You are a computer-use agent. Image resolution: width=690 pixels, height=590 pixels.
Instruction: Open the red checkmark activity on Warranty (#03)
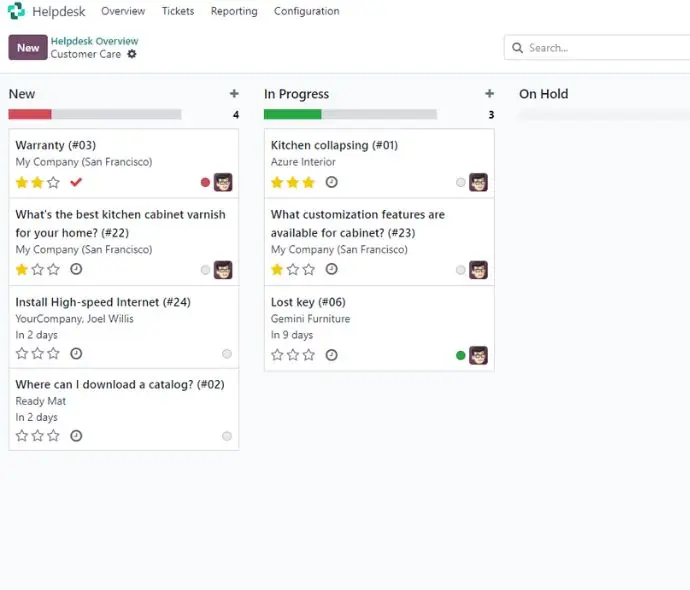tap(76, 182)
